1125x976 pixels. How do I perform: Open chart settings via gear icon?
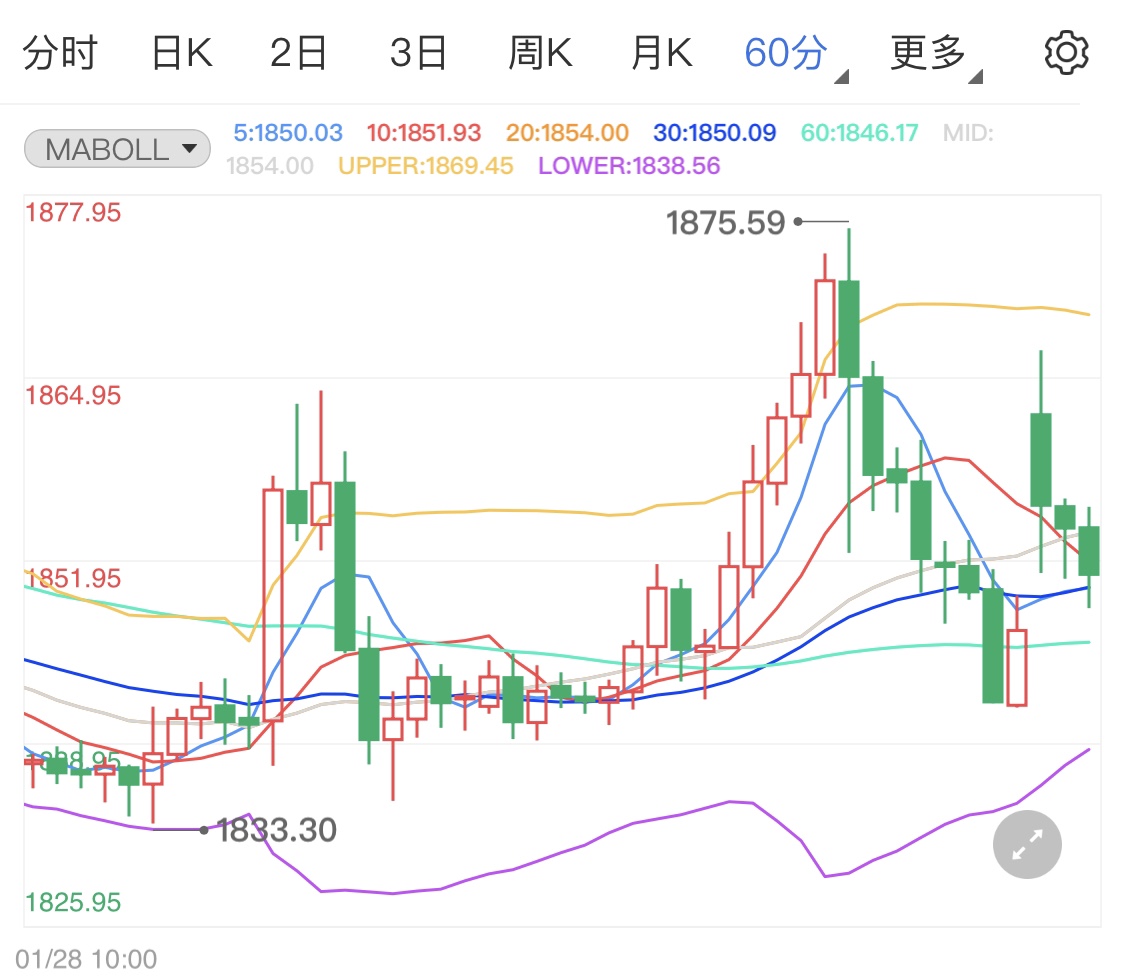[x=1066, y=52]
